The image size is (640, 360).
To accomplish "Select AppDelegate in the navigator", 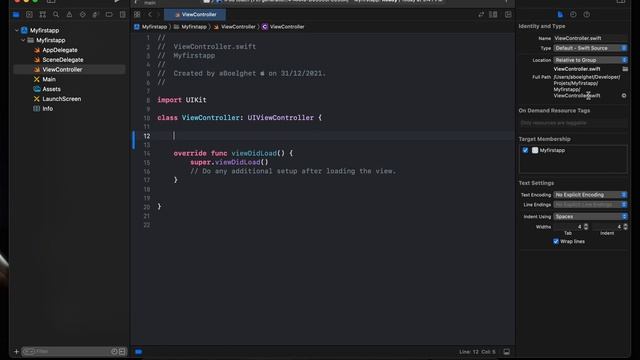I will point(60,50).
